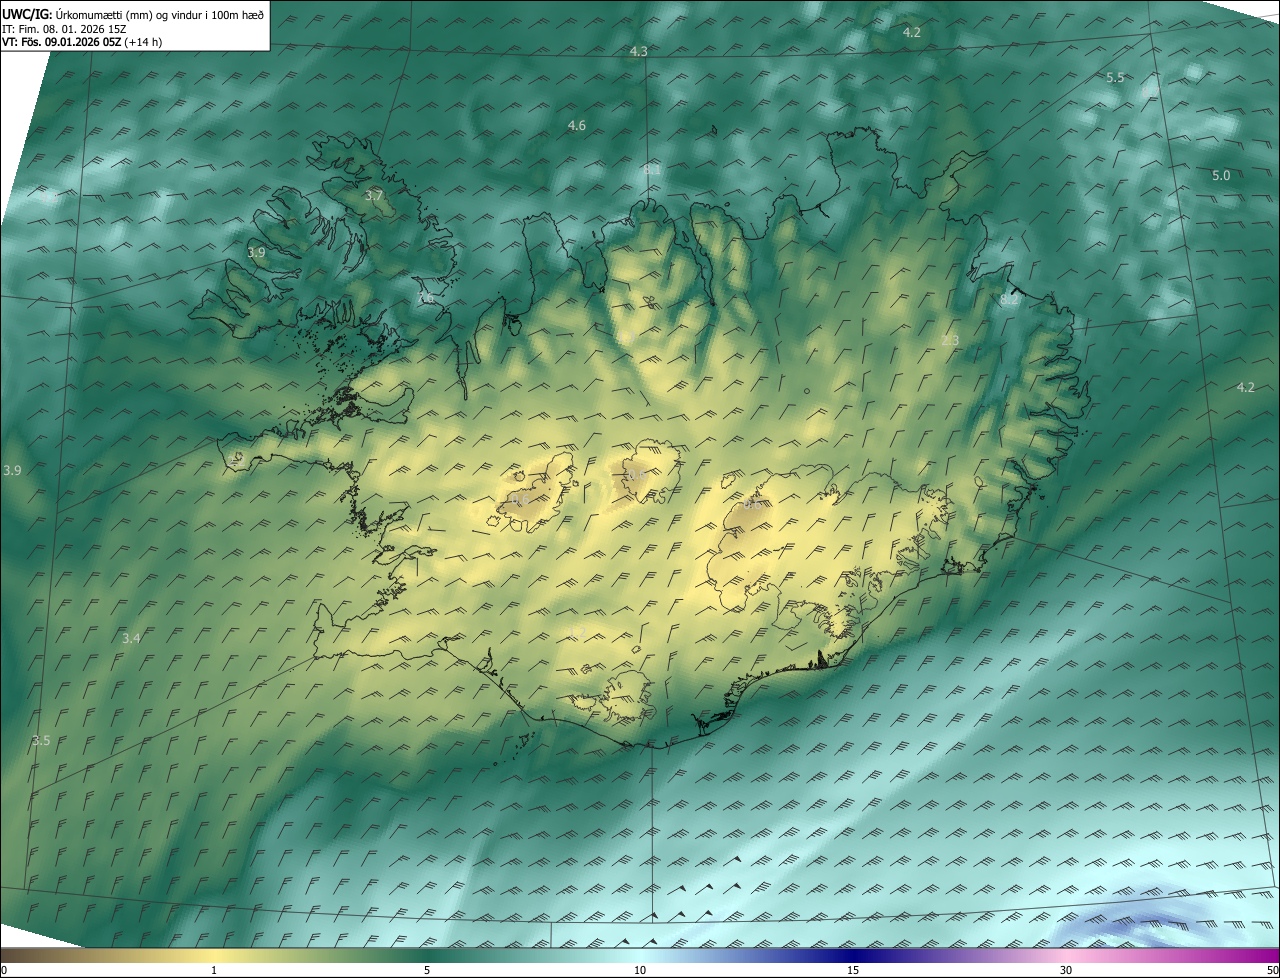This screenshot has height=978, width=1280.
Task: Pick the 8.1 precipitation maximum label
Action: click(x=652, y=170)
